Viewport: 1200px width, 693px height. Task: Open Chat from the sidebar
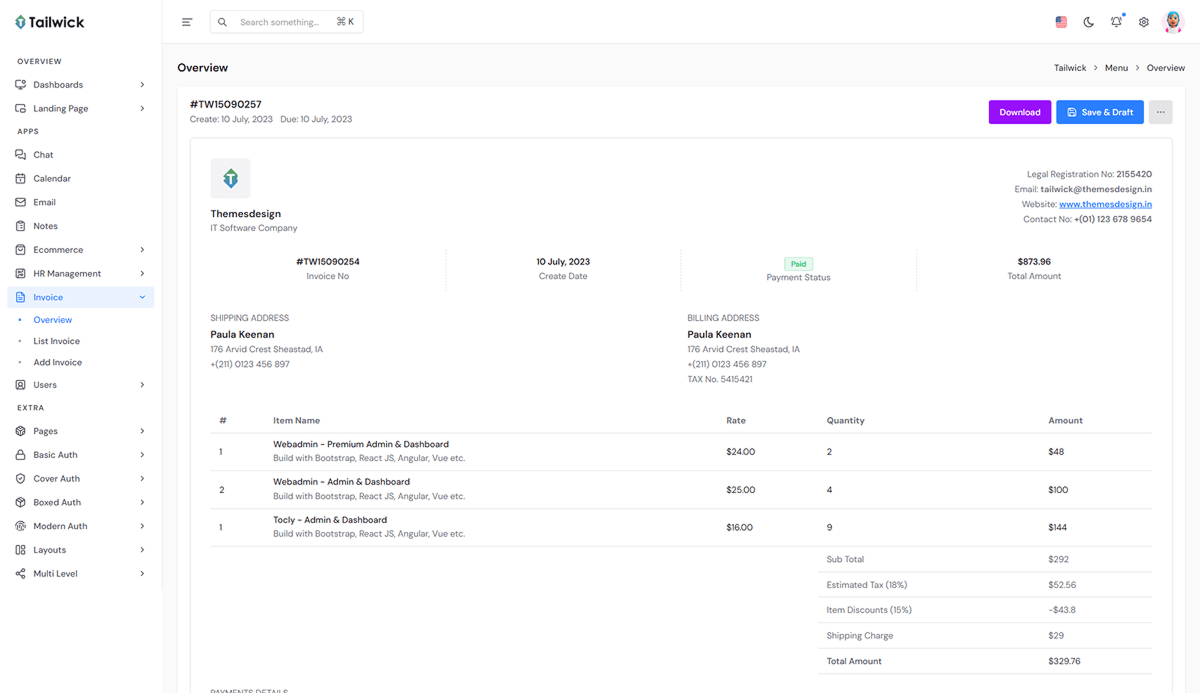[43, 155]
